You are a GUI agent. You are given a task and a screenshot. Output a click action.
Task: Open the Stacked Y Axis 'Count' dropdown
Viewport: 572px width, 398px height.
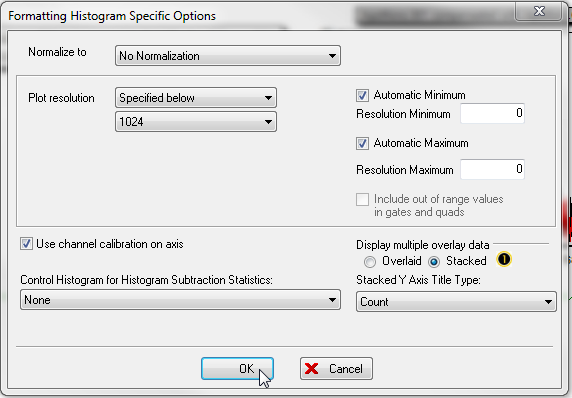(456, 302)
